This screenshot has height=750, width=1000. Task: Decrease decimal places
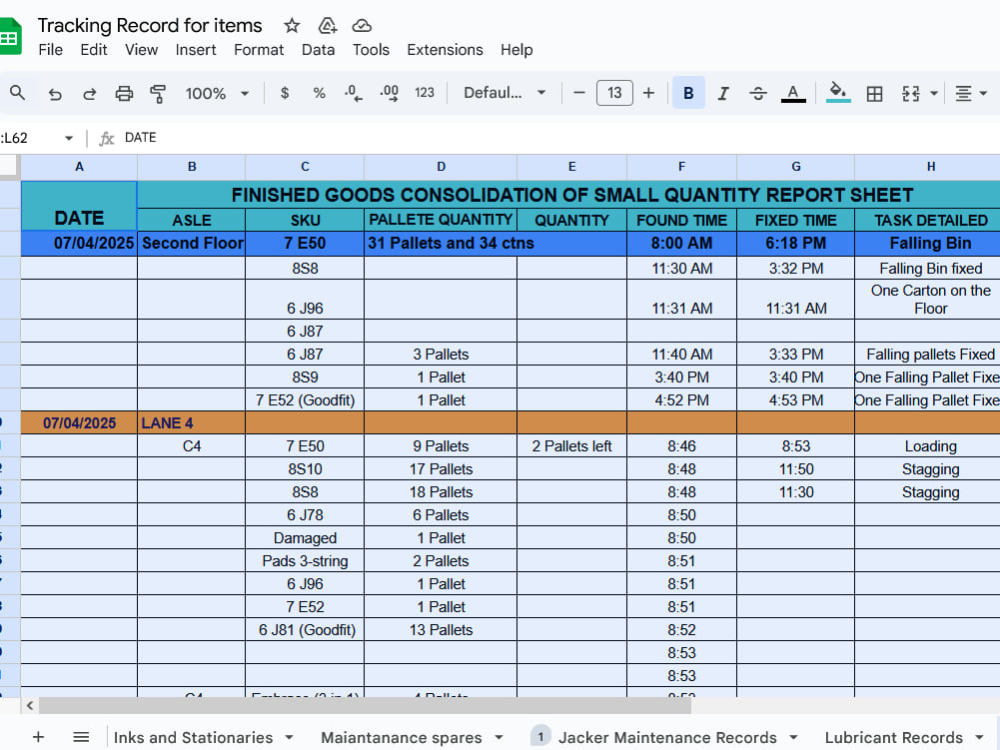click(353, 93)
